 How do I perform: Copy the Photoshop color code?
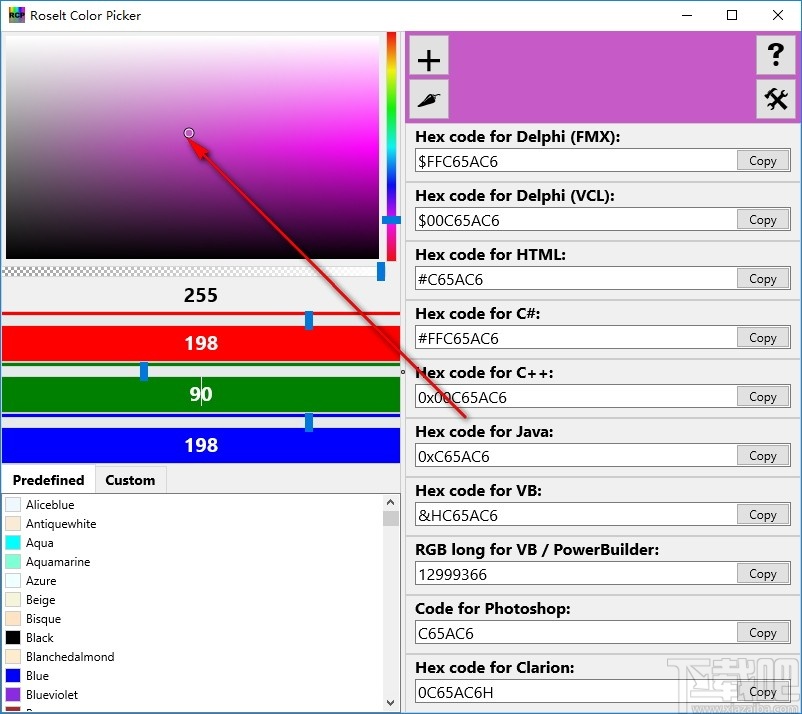coord(763,632)
